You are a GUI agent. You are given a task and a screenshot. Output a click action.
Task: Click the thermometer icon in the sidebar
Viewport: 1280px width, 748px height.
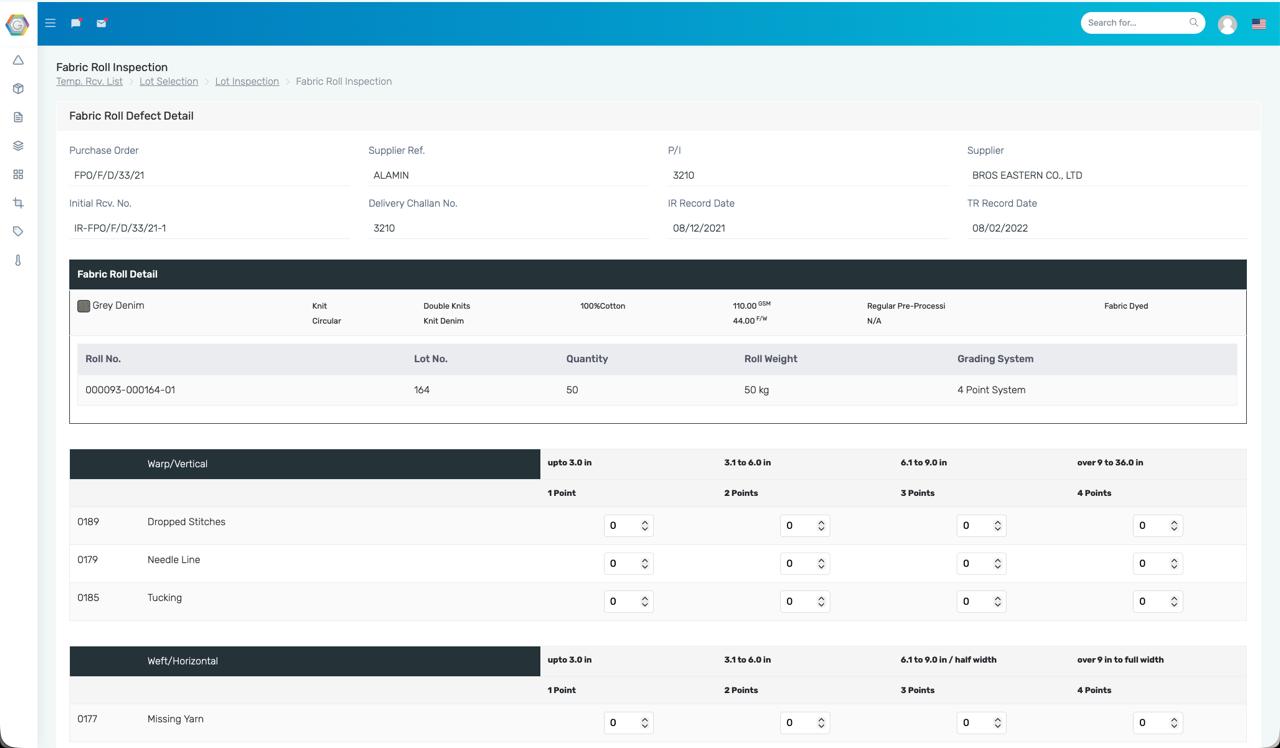tap(18, 260)
